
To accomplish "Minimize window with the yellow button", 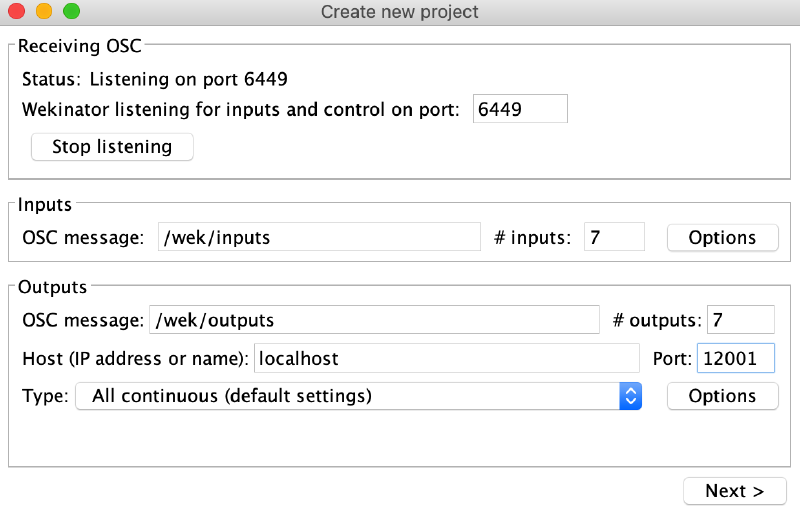I will (44, 12).
